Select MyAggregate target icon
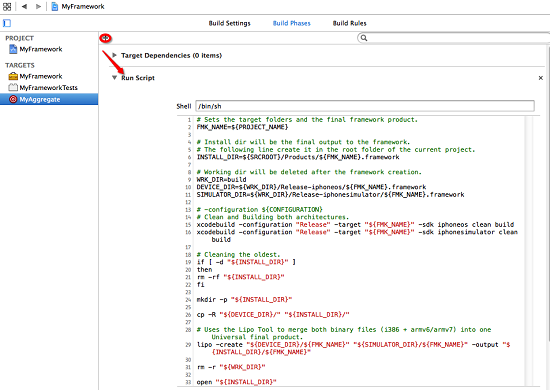Viewport: 550px width, 390px height. (13, 99)
